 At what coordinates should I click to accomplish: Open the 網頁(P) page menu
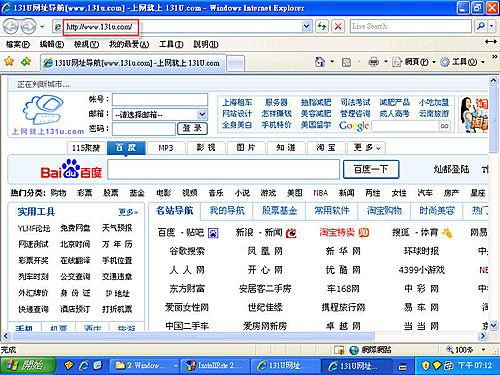coord(414,62)
